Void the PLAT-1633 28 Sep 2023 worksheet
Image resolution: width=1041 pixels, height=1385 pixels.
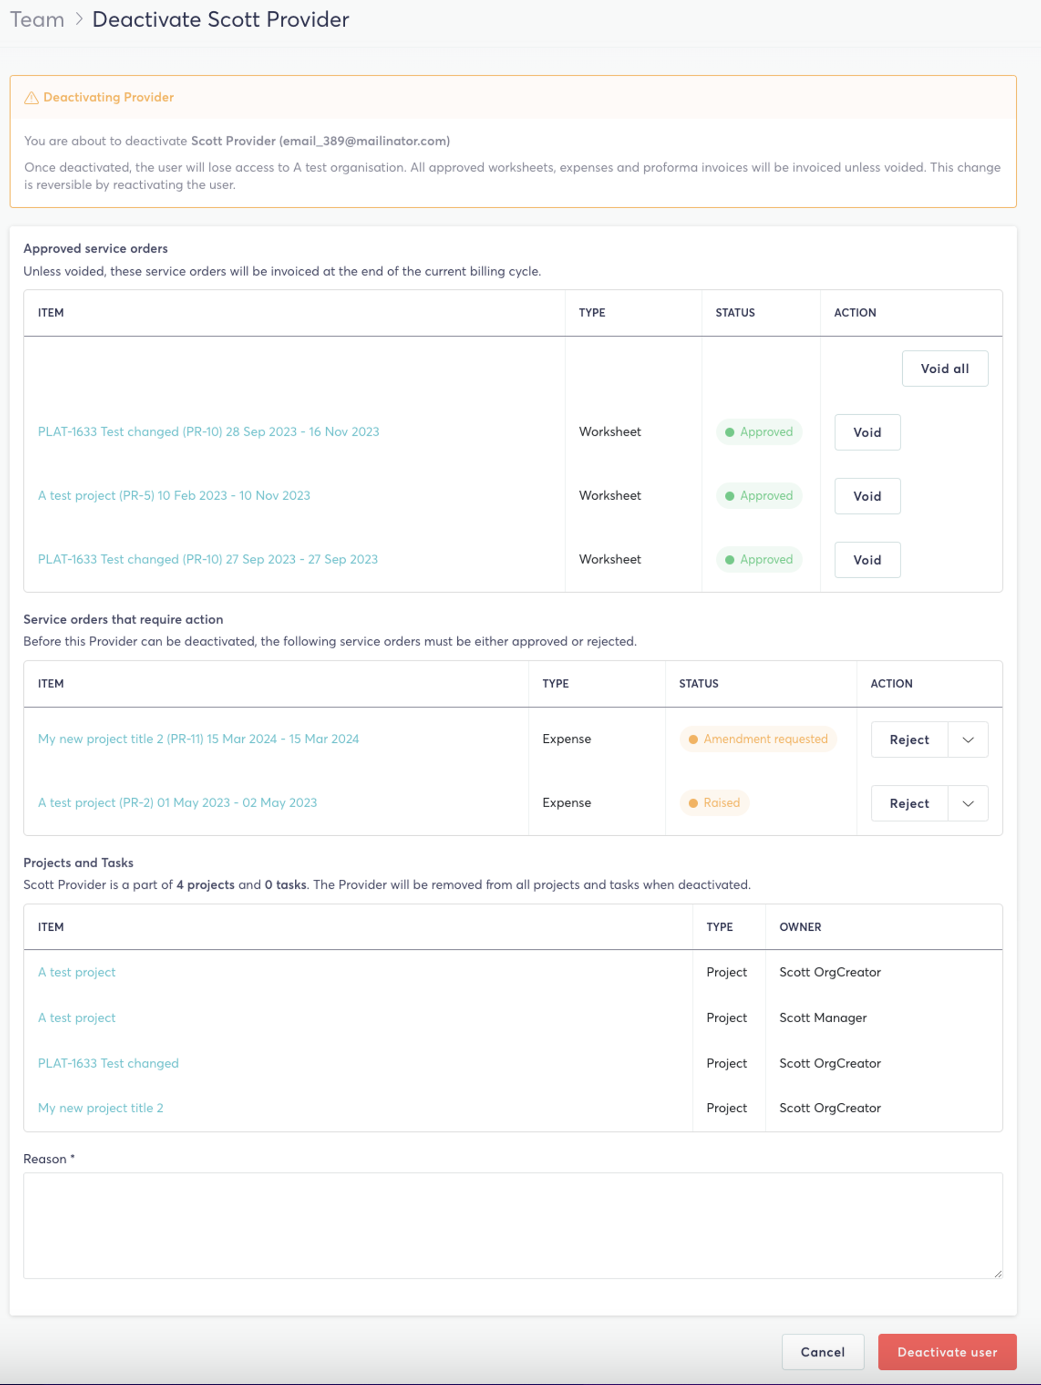[866, 433]
